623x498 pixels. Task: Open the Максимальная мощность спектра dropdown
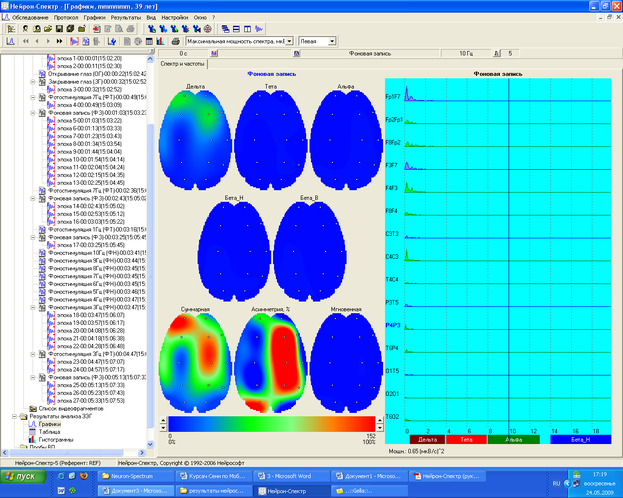click(x=289, y=41)
